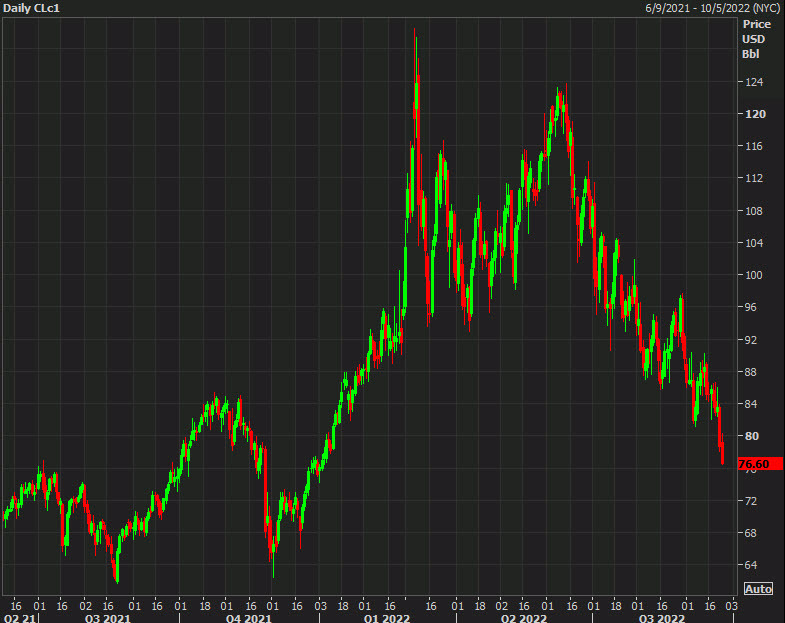This screenshot has height=623, width=785.
Task: Click the 92 price axis value
Action: tap(751, 340)
